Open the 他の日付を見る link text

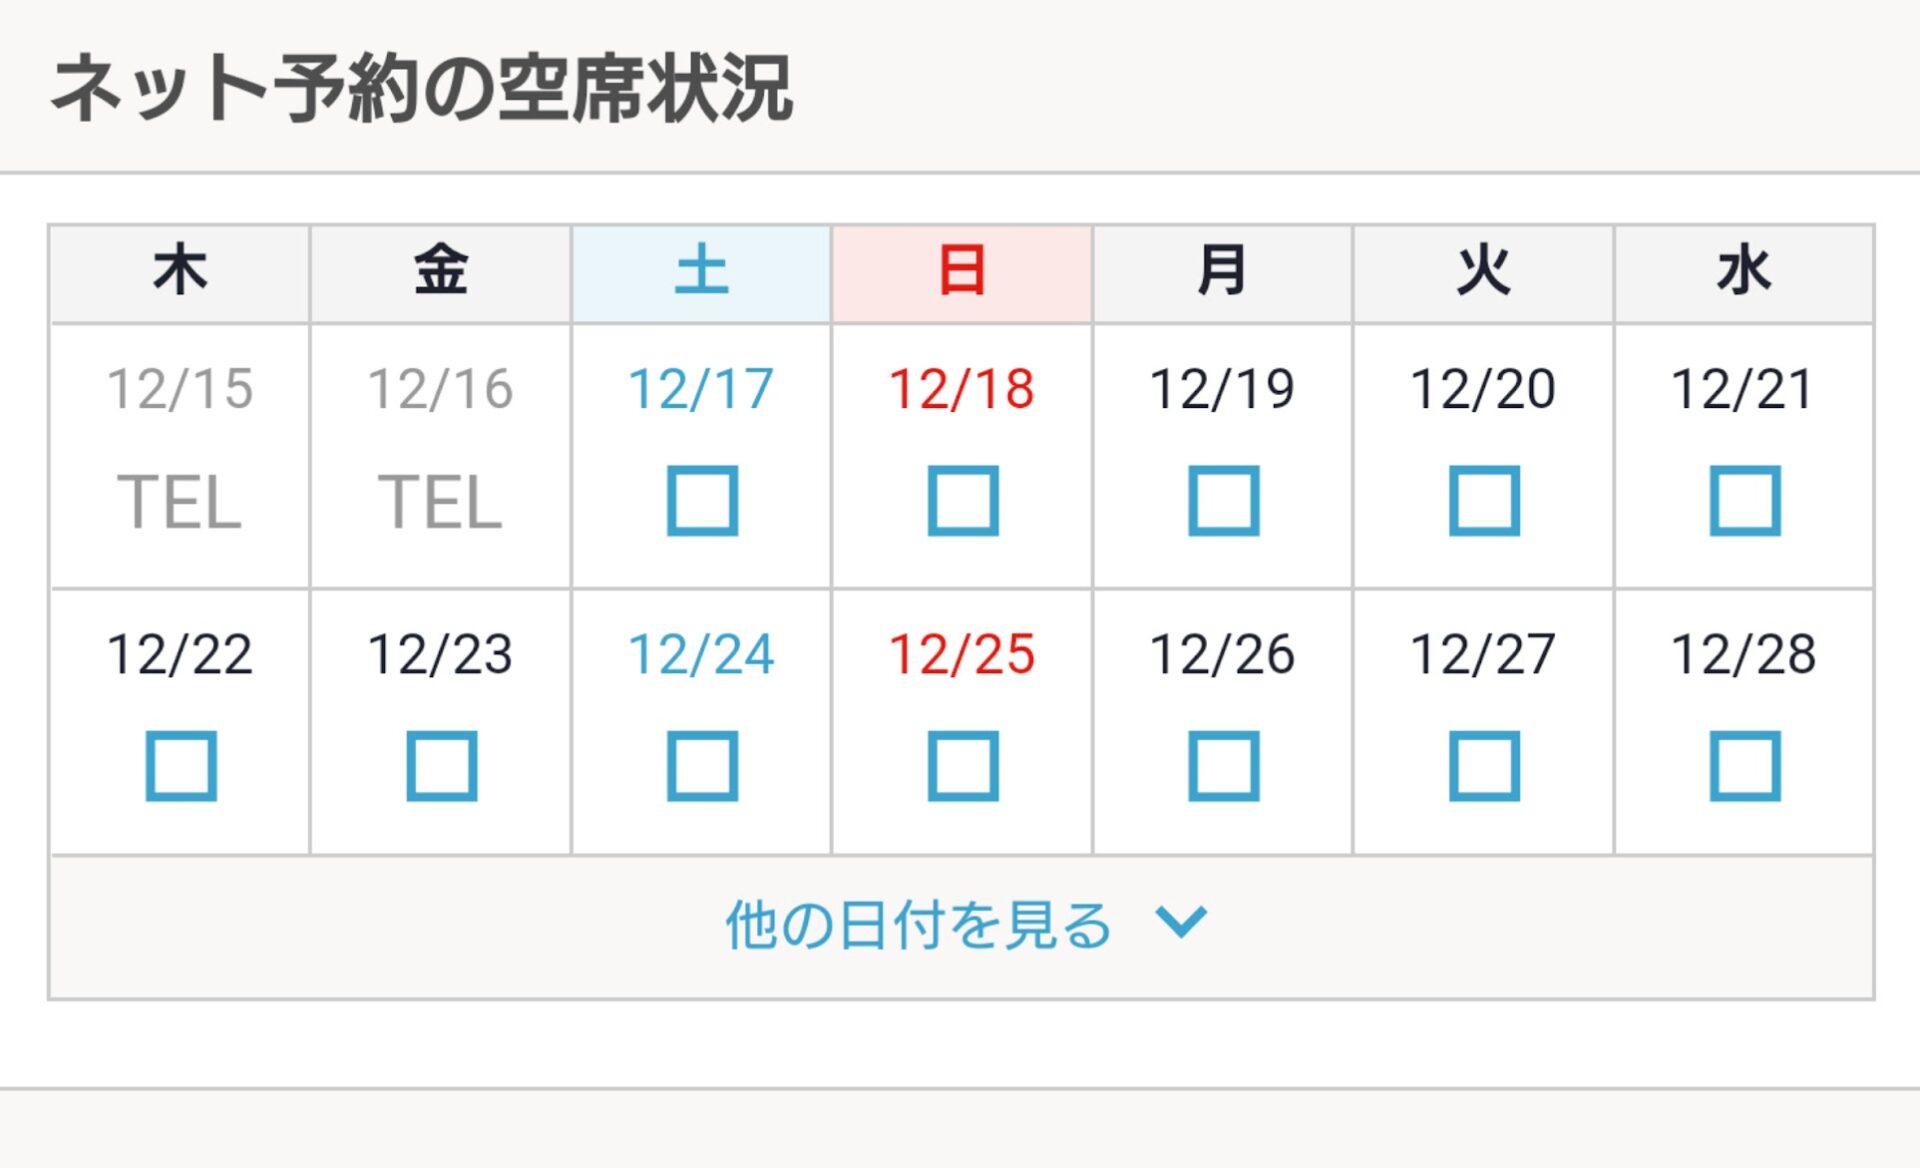[918, 924]
